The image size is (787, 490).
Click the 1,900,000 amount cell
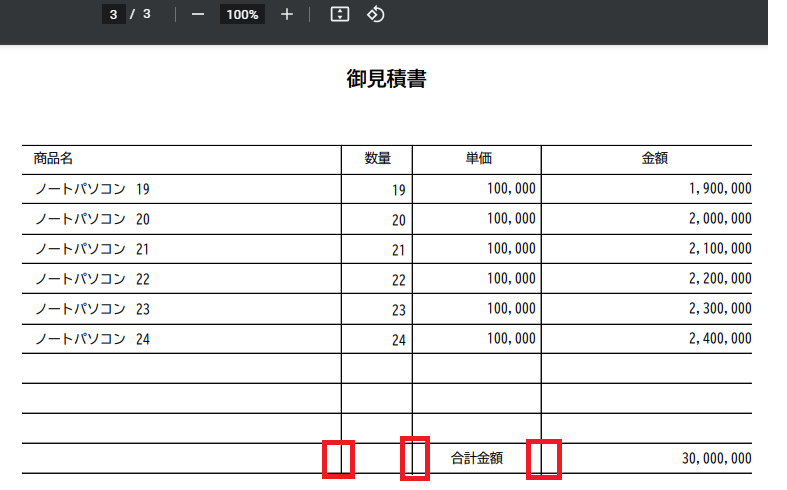click(719, 189)
